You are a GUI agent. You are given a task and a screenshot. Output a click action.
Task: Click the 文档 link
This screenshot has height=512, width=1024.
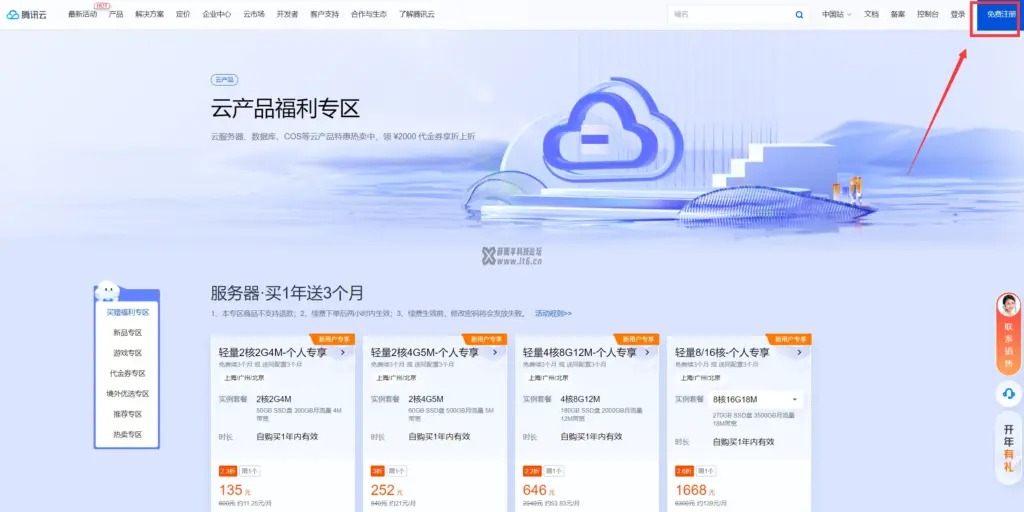coord(871,14)
